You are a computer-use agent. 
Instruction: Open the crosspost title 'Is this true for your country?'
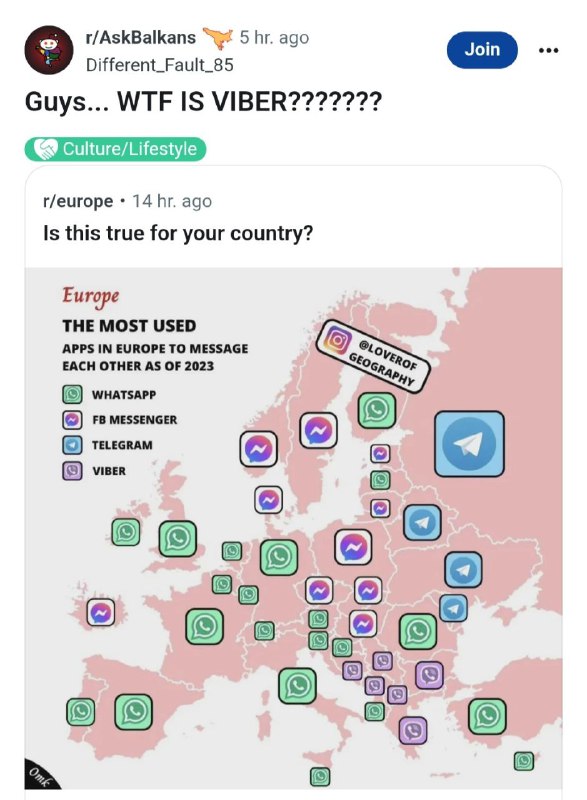178,233
